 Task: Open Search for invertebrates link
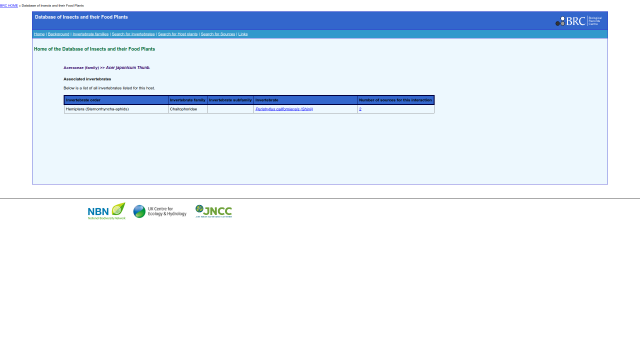(133, 34)
